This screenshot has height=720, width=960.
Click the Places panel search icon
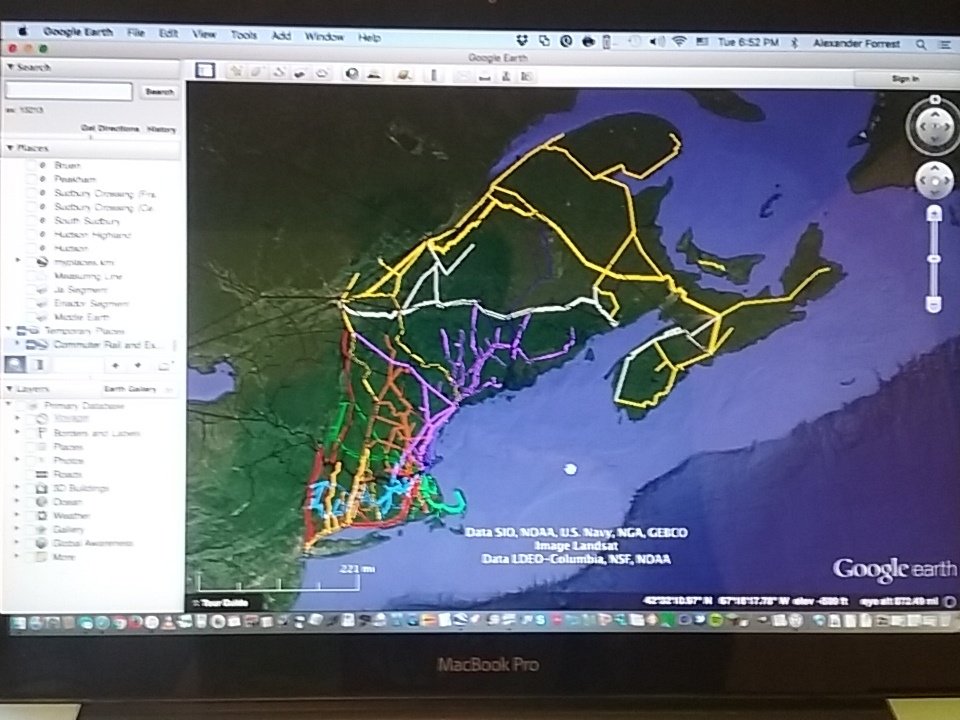point(15,364)
